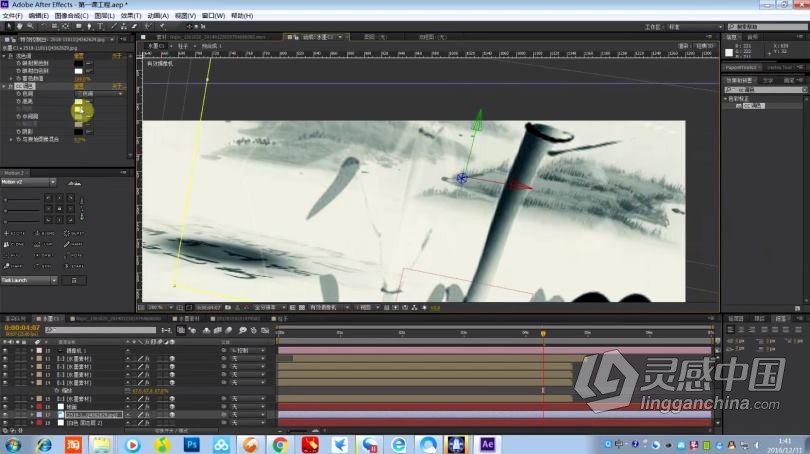
Task: Expand the CC 调色 effect group
Action: tap(4, 86)
